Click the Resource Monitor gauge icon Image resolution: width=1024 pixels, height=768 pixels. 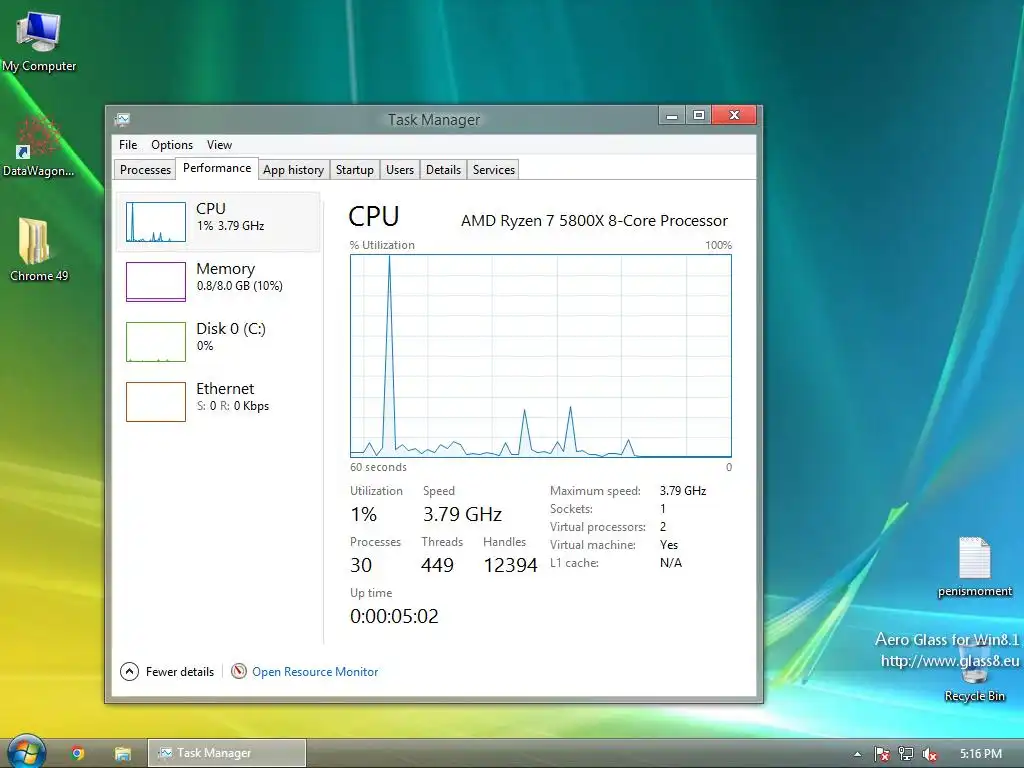coord(239,671)
